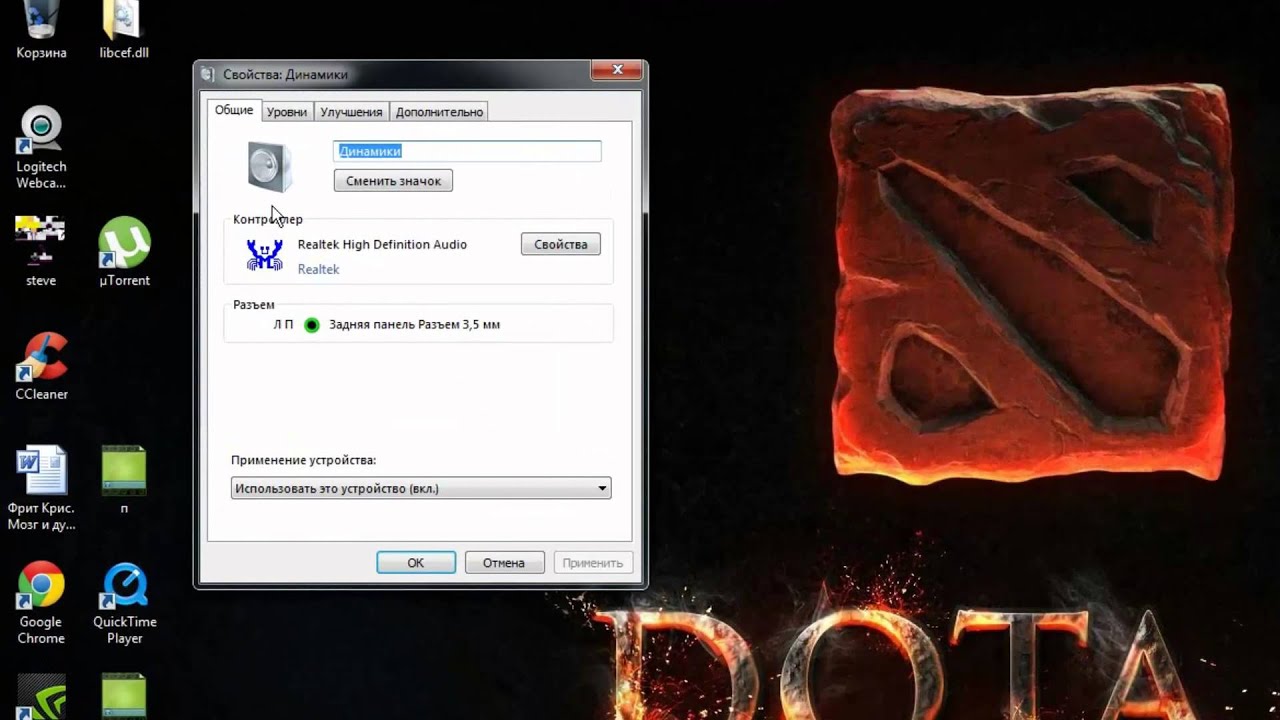Open the Дополнительно tab
This screenshot has height=720, width=1280.
pyautogui.click(x=439, y=112)
